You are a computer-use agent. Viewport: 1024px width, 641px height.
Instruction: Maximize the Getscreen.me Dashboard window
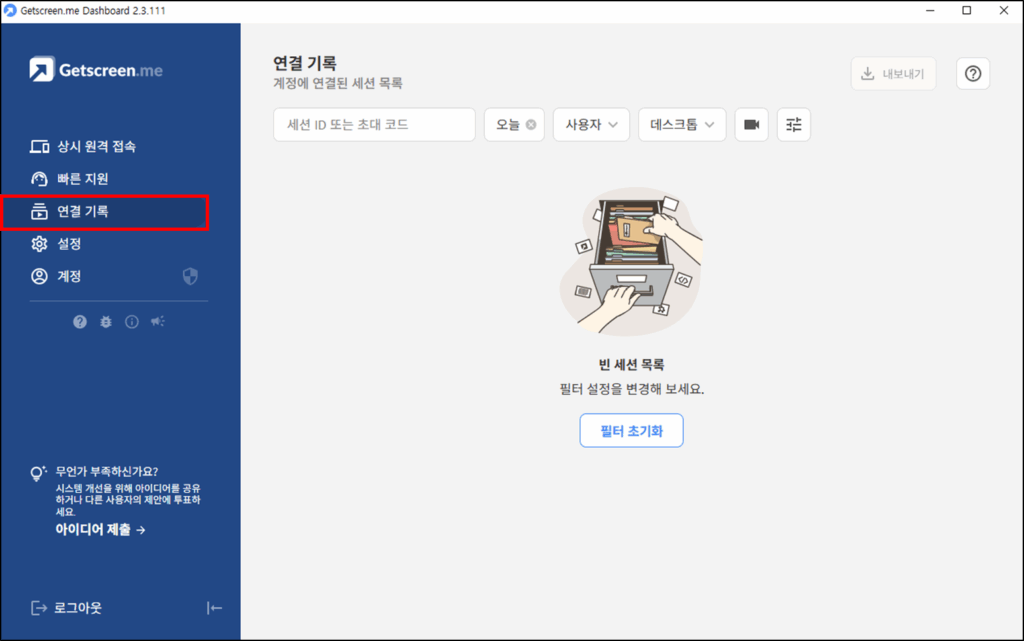click(x=967, y=10)
